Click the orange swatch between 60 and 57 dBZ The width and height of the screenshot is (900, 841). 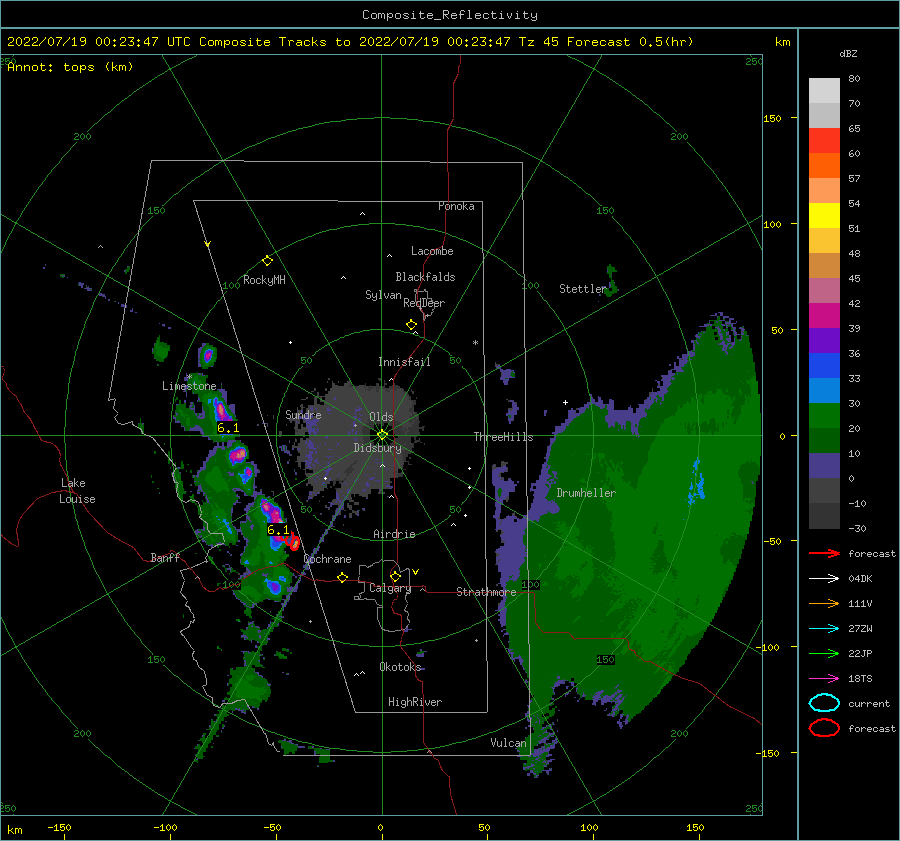tap(824, 166)
